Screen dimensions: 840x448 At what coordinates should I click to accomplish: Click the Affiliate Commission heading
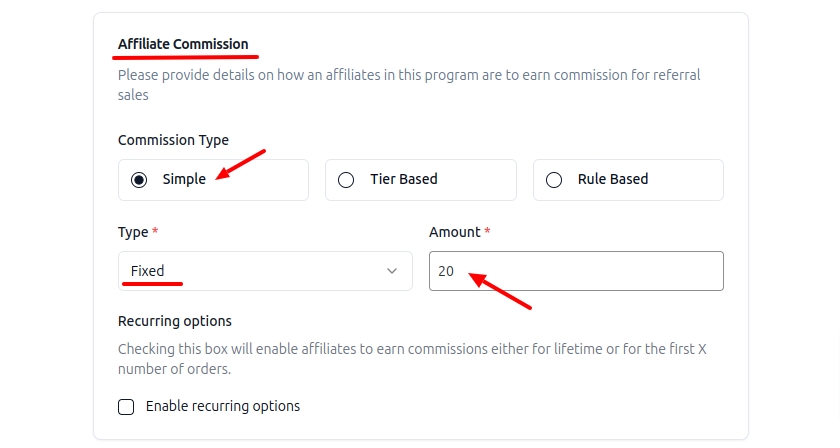tap(183, 44)
